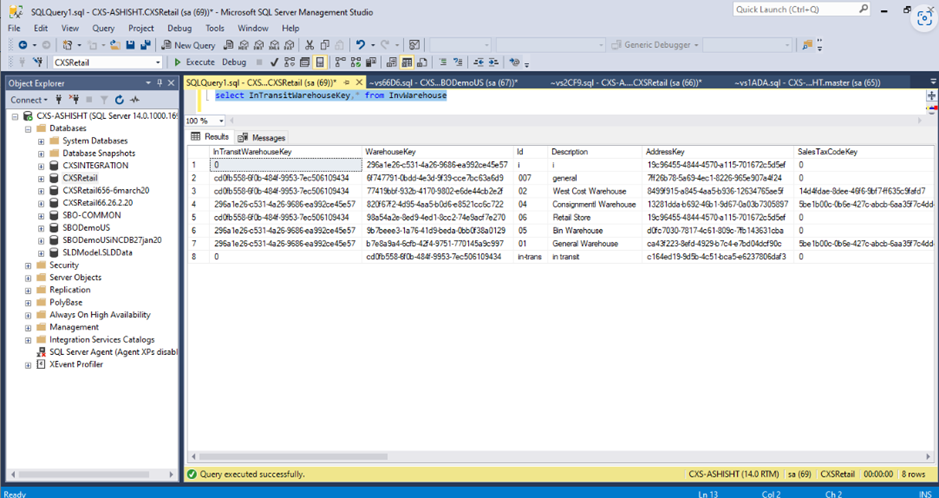Switch to ~vs1ADA.sql master tab
The width and height of the screenshot is (939, 498).
tap(807, 83)
